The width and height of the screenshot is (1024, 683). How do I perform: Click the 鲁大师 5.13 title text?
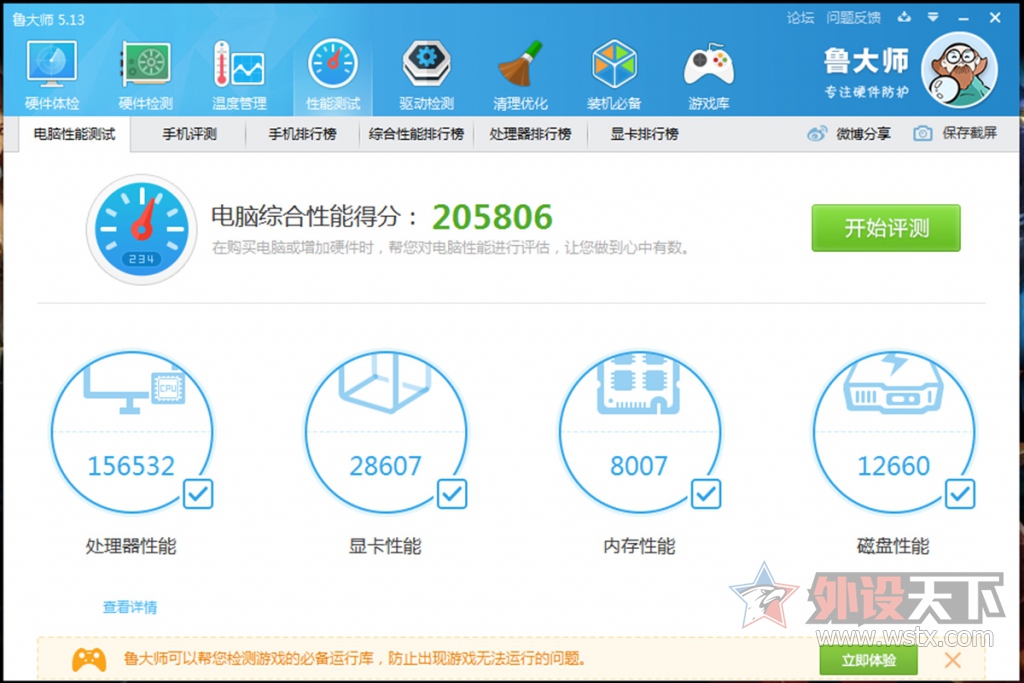48,20
